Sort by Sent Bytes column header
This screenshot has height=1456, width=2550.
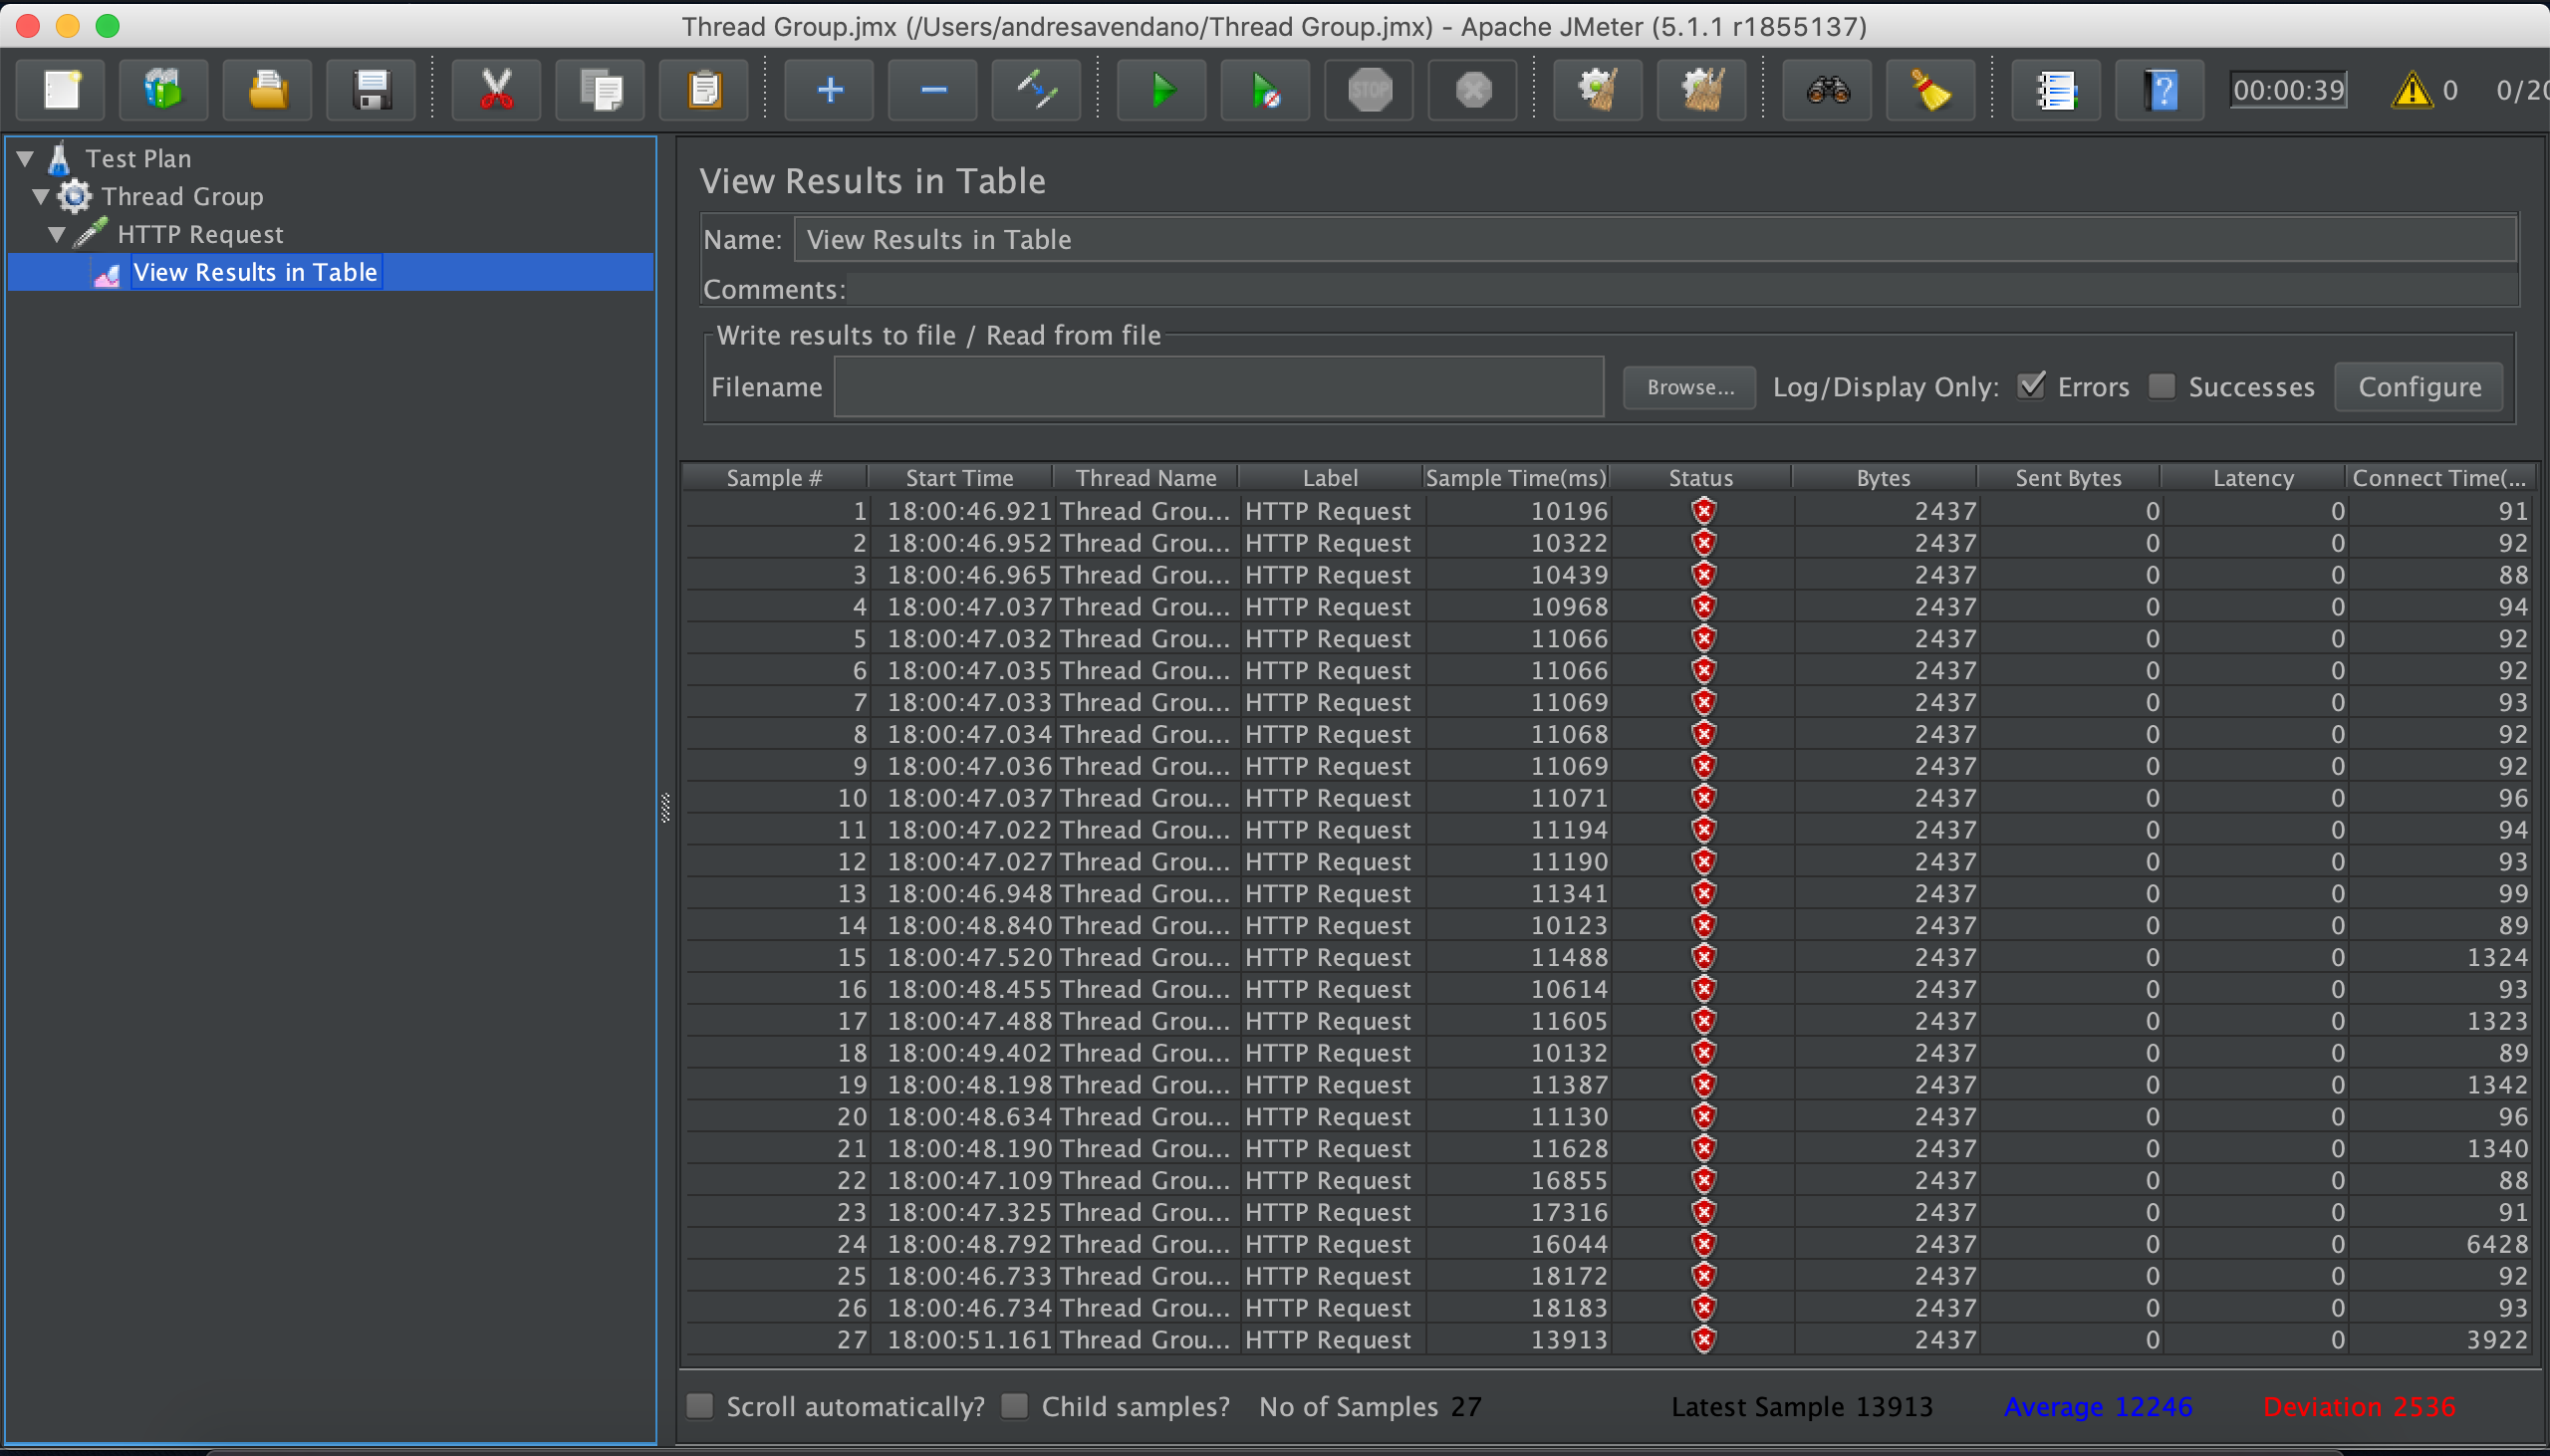point(2068,478)
